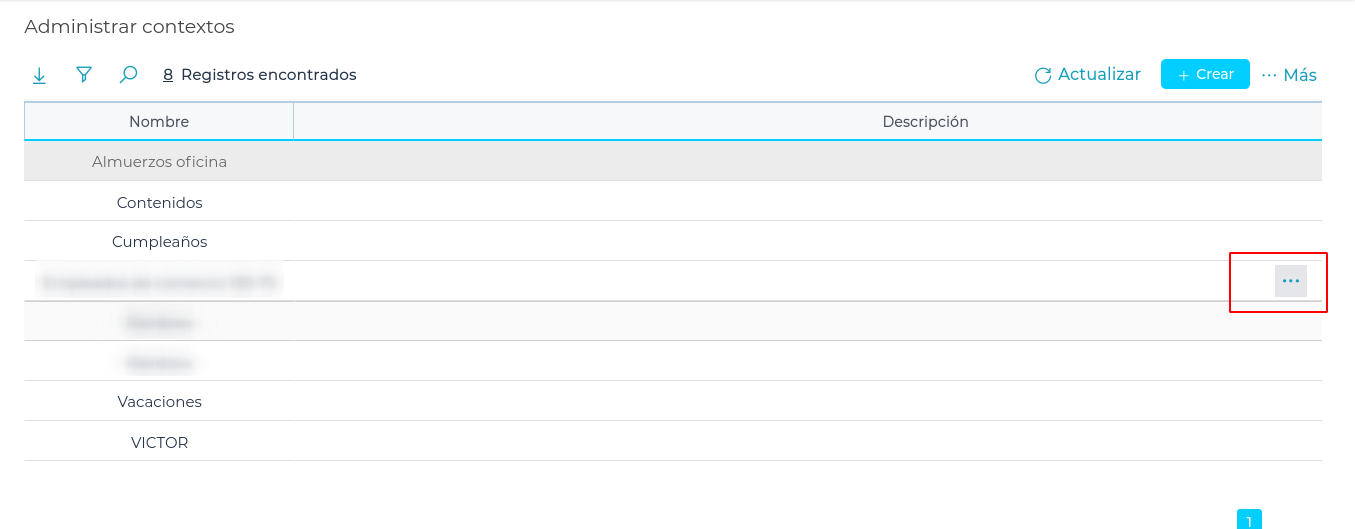Open the Cumpleaños context entry
The width and height of the screenshot is (1355, 529).
tap(159, 242)
